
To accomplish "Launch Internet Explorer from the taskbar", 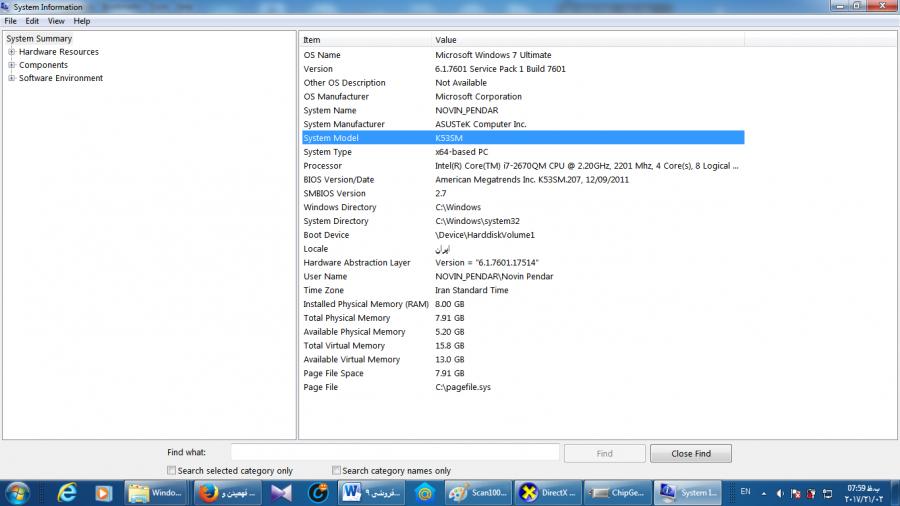I will click(x=67, y=493).
